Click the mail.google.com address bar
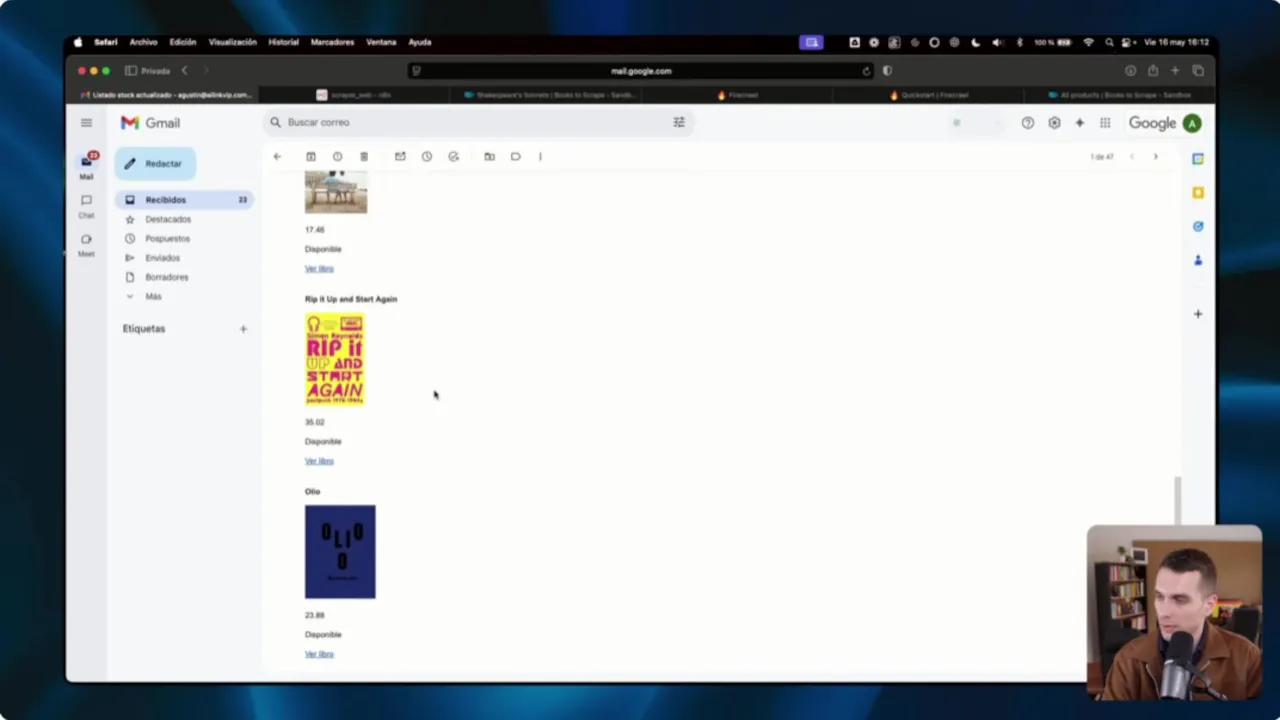 (x=641, y=71)
